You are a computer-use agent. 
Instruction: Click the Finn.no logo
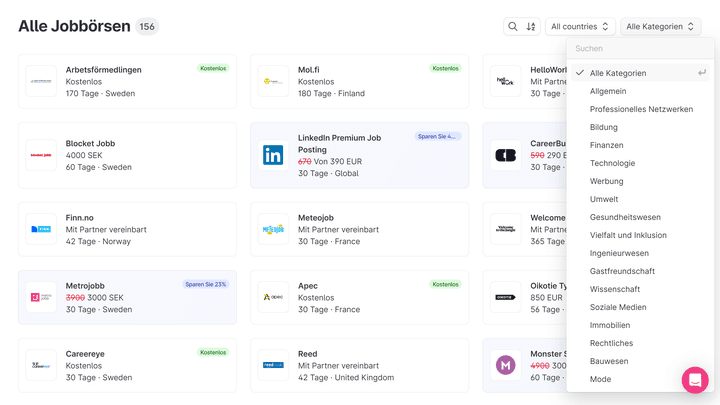[x=41, y=229]
